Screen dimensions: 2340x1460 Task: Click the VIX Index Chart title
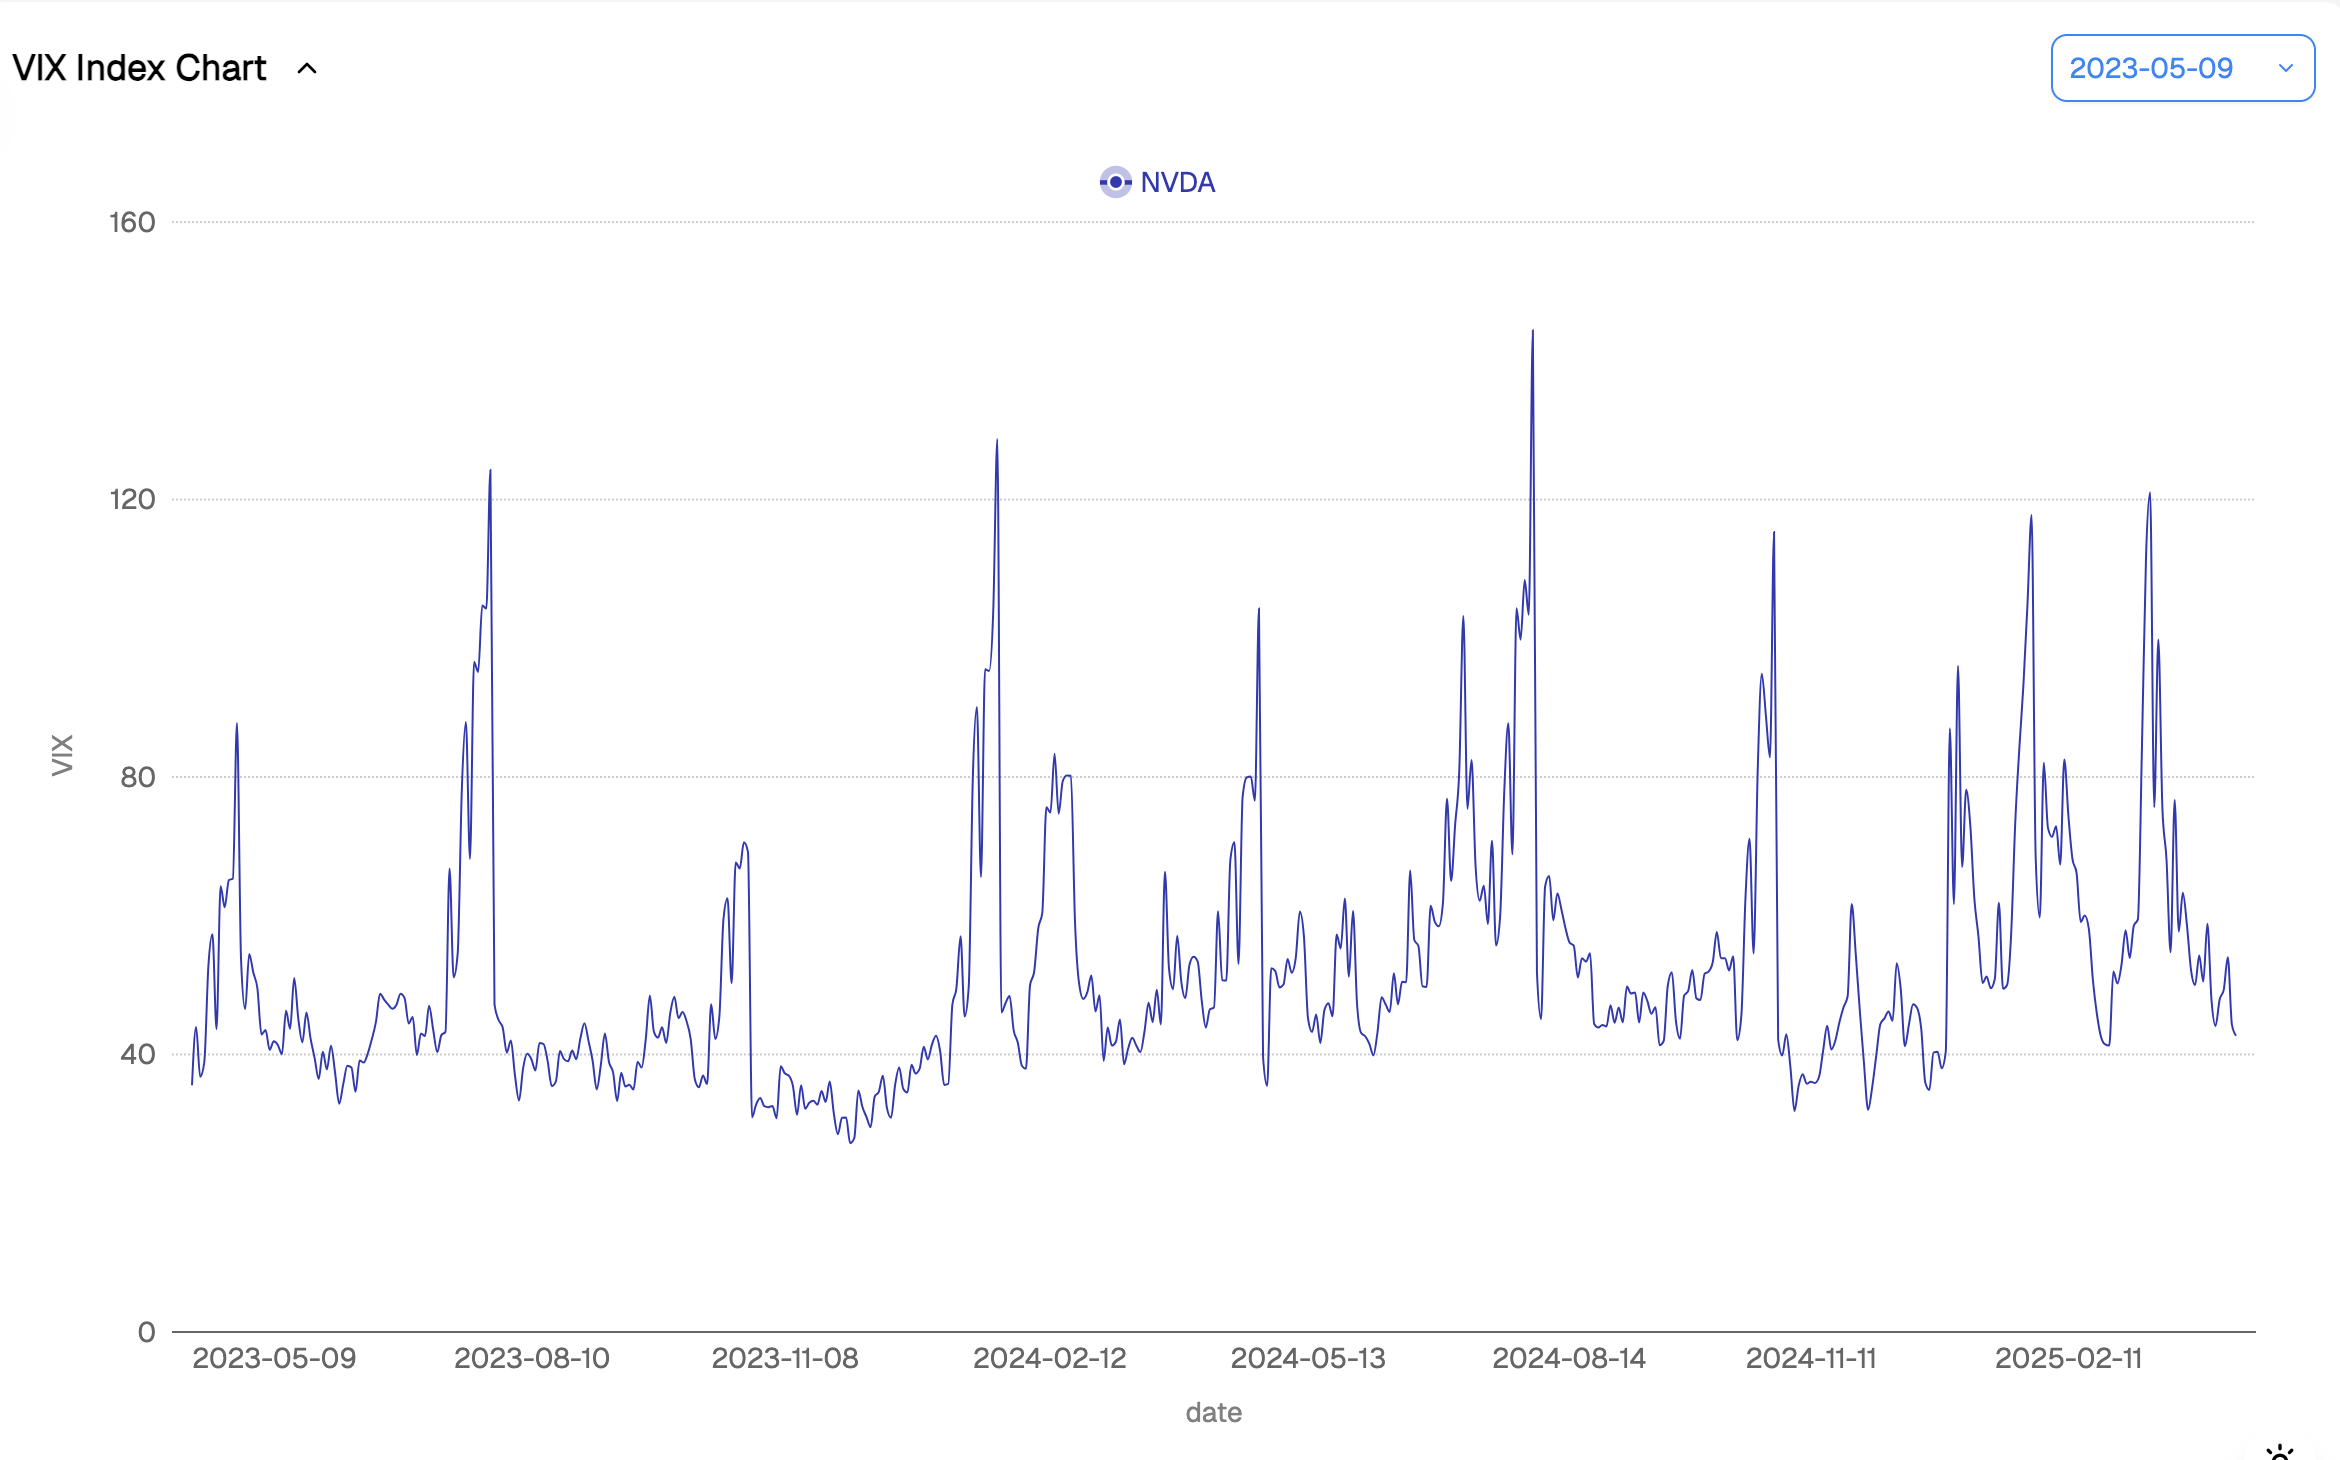tap(139, 68)
